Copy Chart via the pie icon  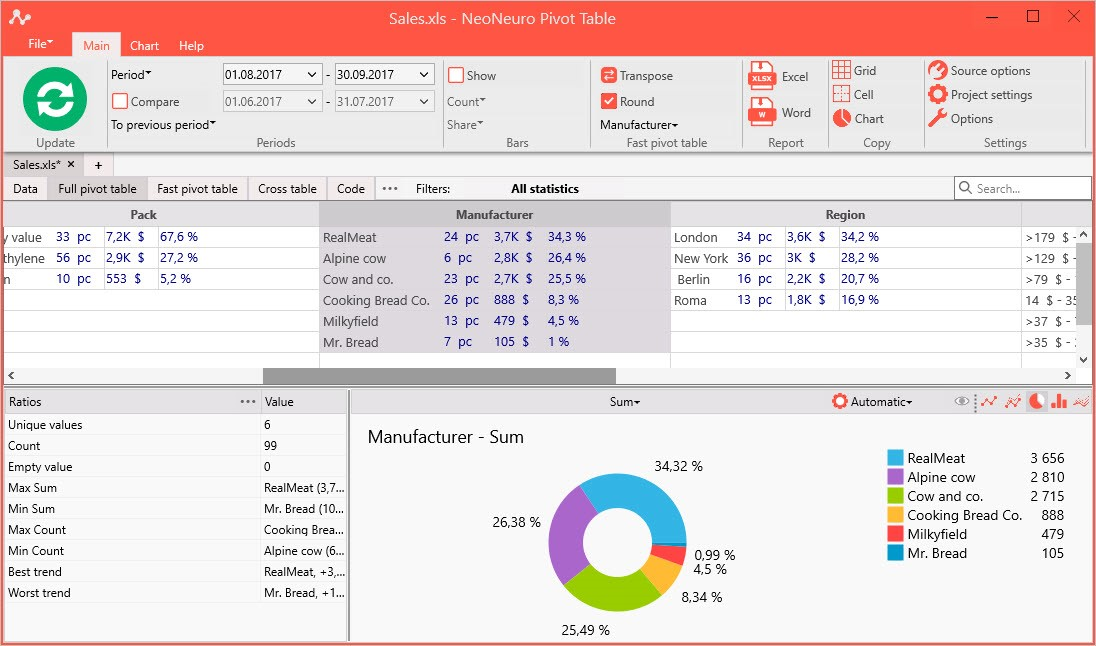[842, 118]
